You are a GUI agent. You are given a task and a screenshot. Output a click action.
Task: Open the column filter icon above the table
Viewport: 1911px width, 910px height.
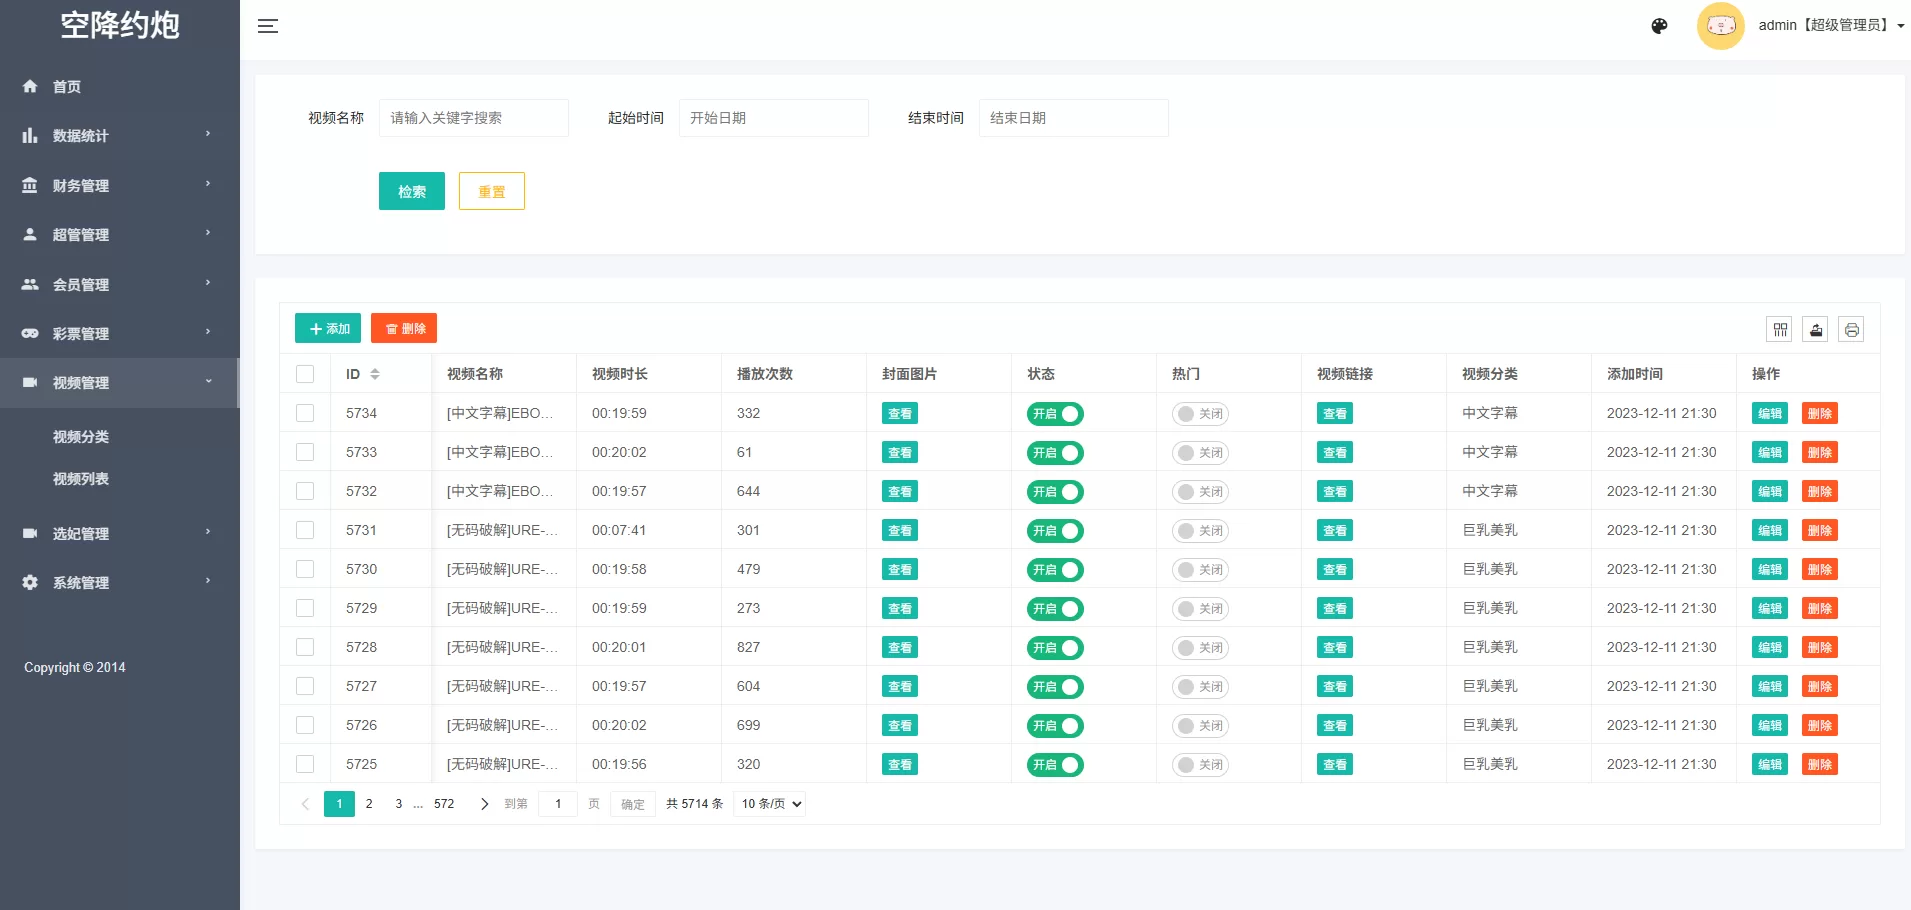(x=1780, y=329)
